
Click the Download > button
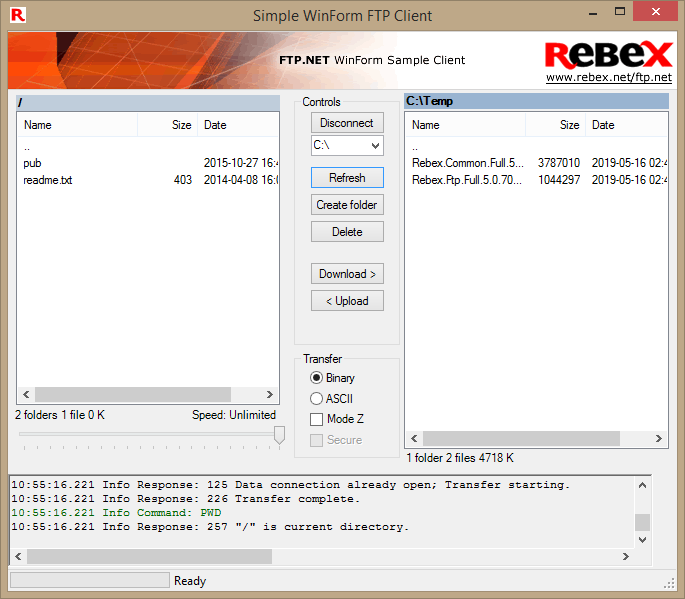[x=347, y=274]
